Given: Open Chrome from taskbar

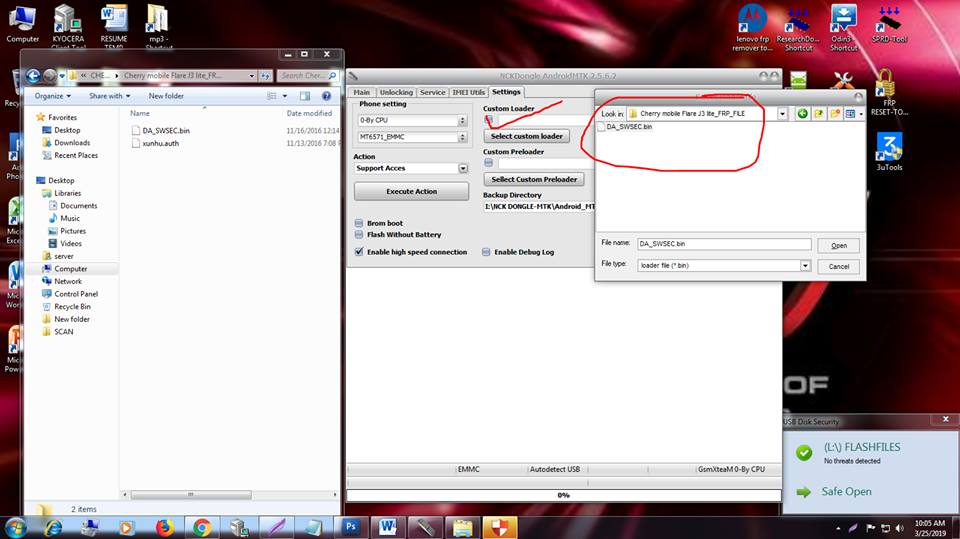Looking at the screenshot, I should 201,527.
